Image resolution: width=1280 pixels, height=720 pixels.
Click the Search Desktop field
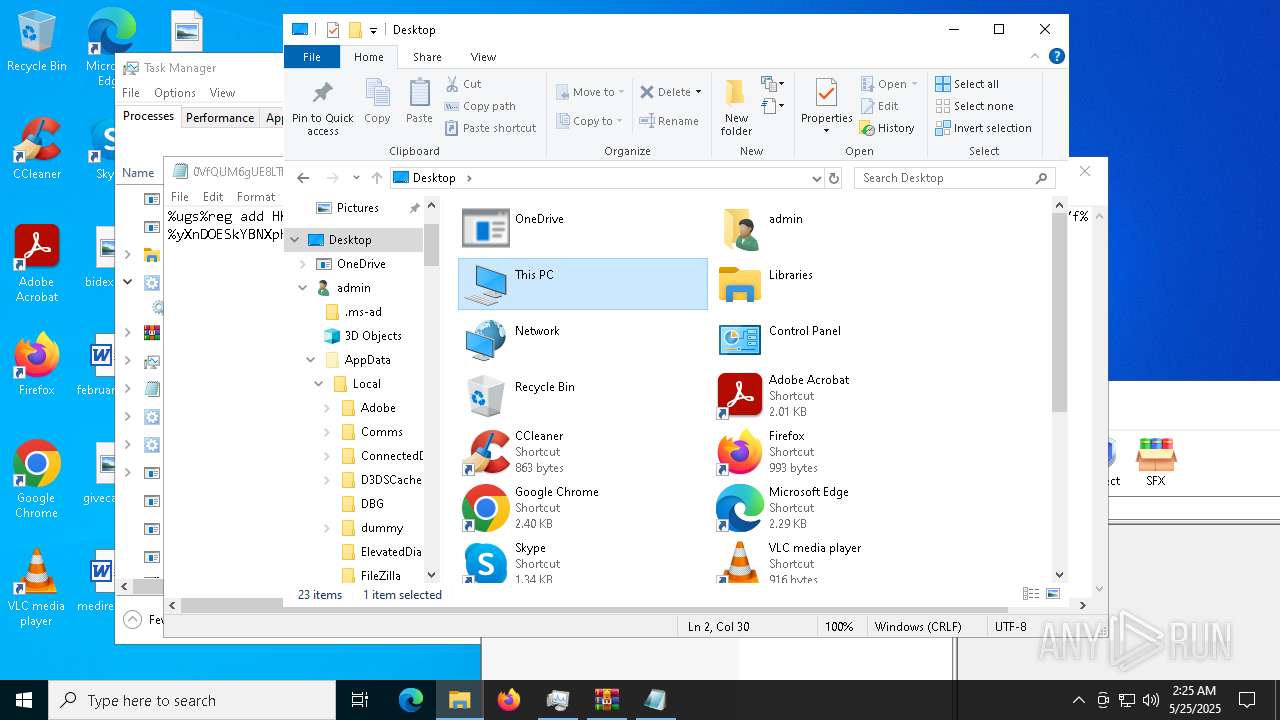(x=955, y=178)
